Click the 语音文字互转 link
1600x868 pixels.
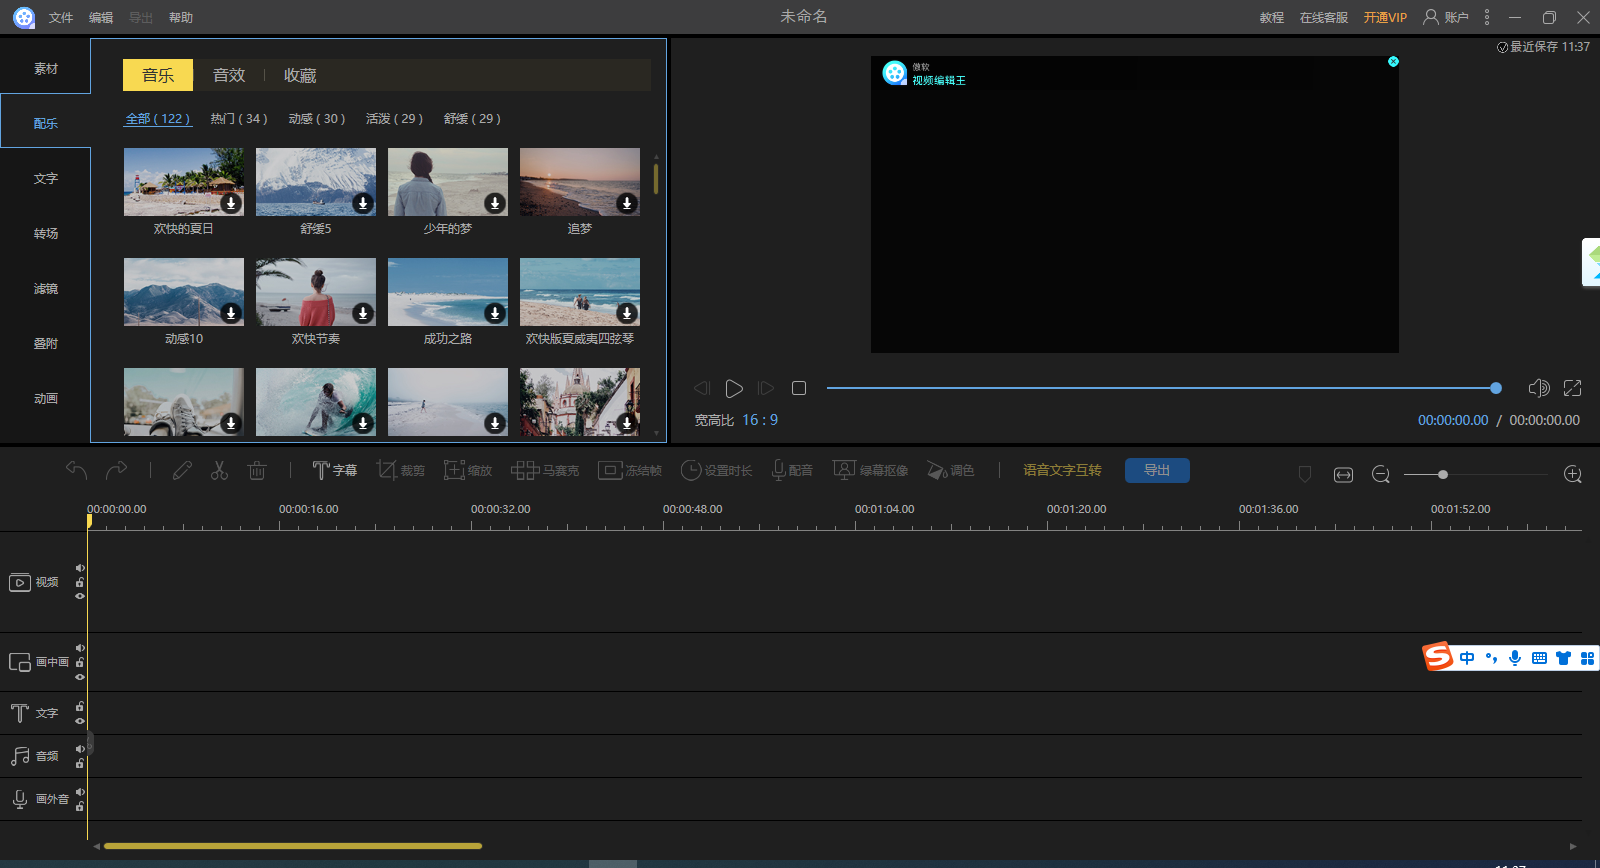[1062, 470]
